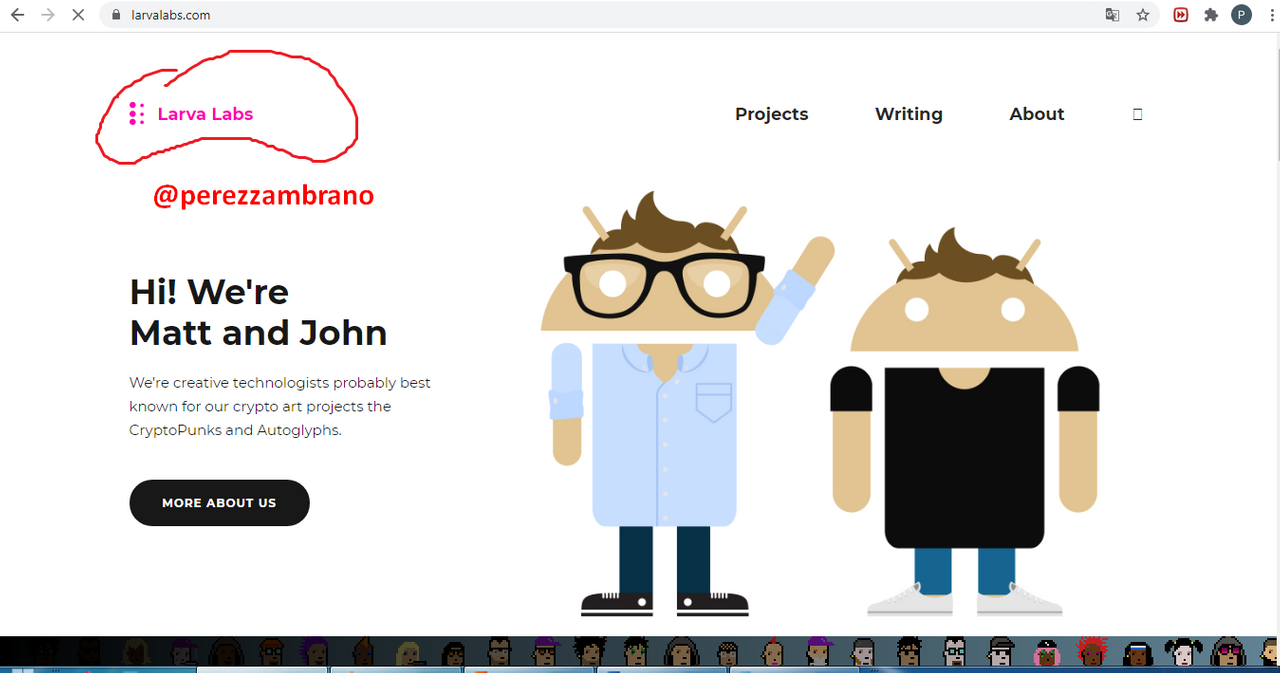
Task: Click the android character in black t-shirt
Action: pyautogui.click(x=965, y=420)
